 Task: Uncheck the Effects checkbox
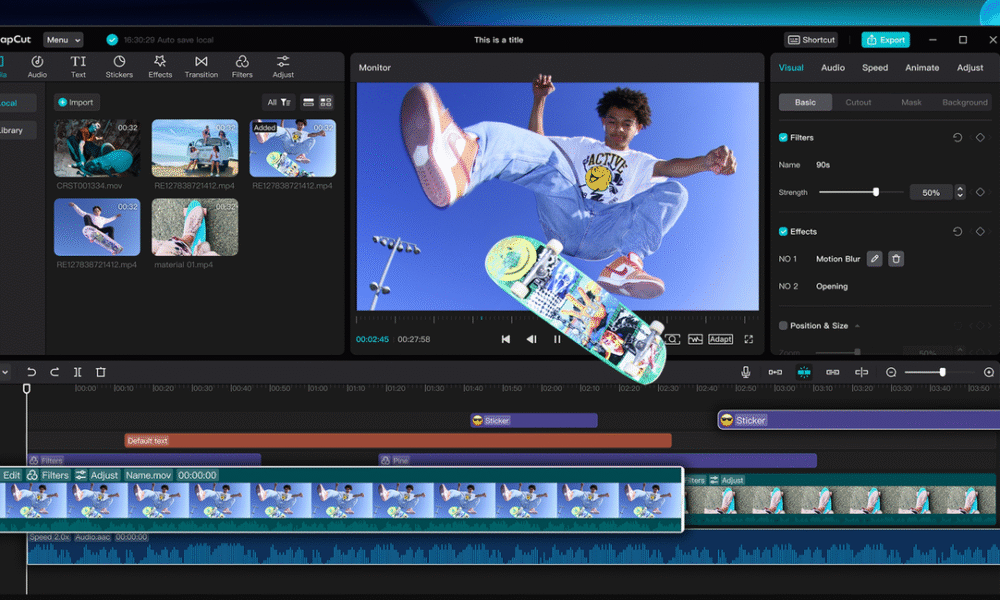point(783,231)
